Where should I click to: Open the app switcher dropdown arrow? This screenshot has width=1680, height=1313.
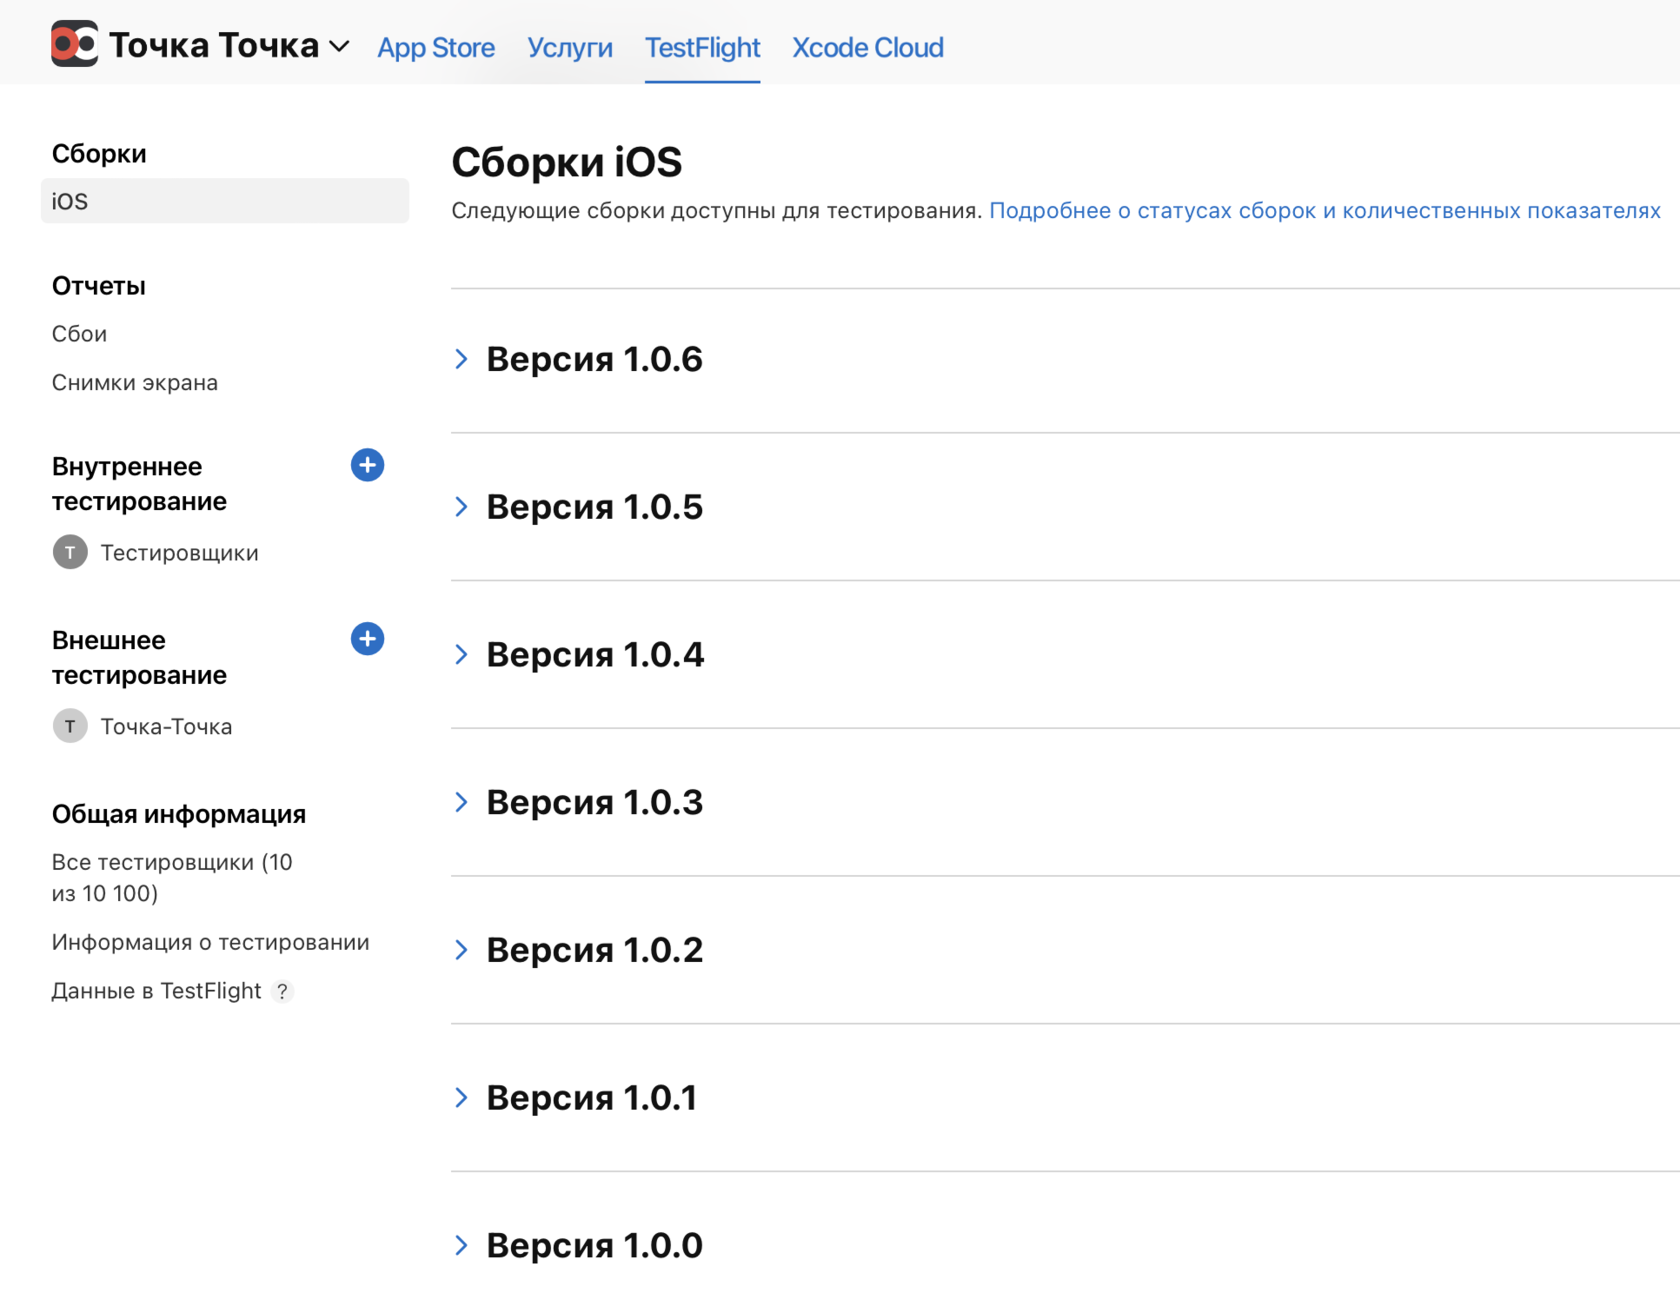pos(339,46)
